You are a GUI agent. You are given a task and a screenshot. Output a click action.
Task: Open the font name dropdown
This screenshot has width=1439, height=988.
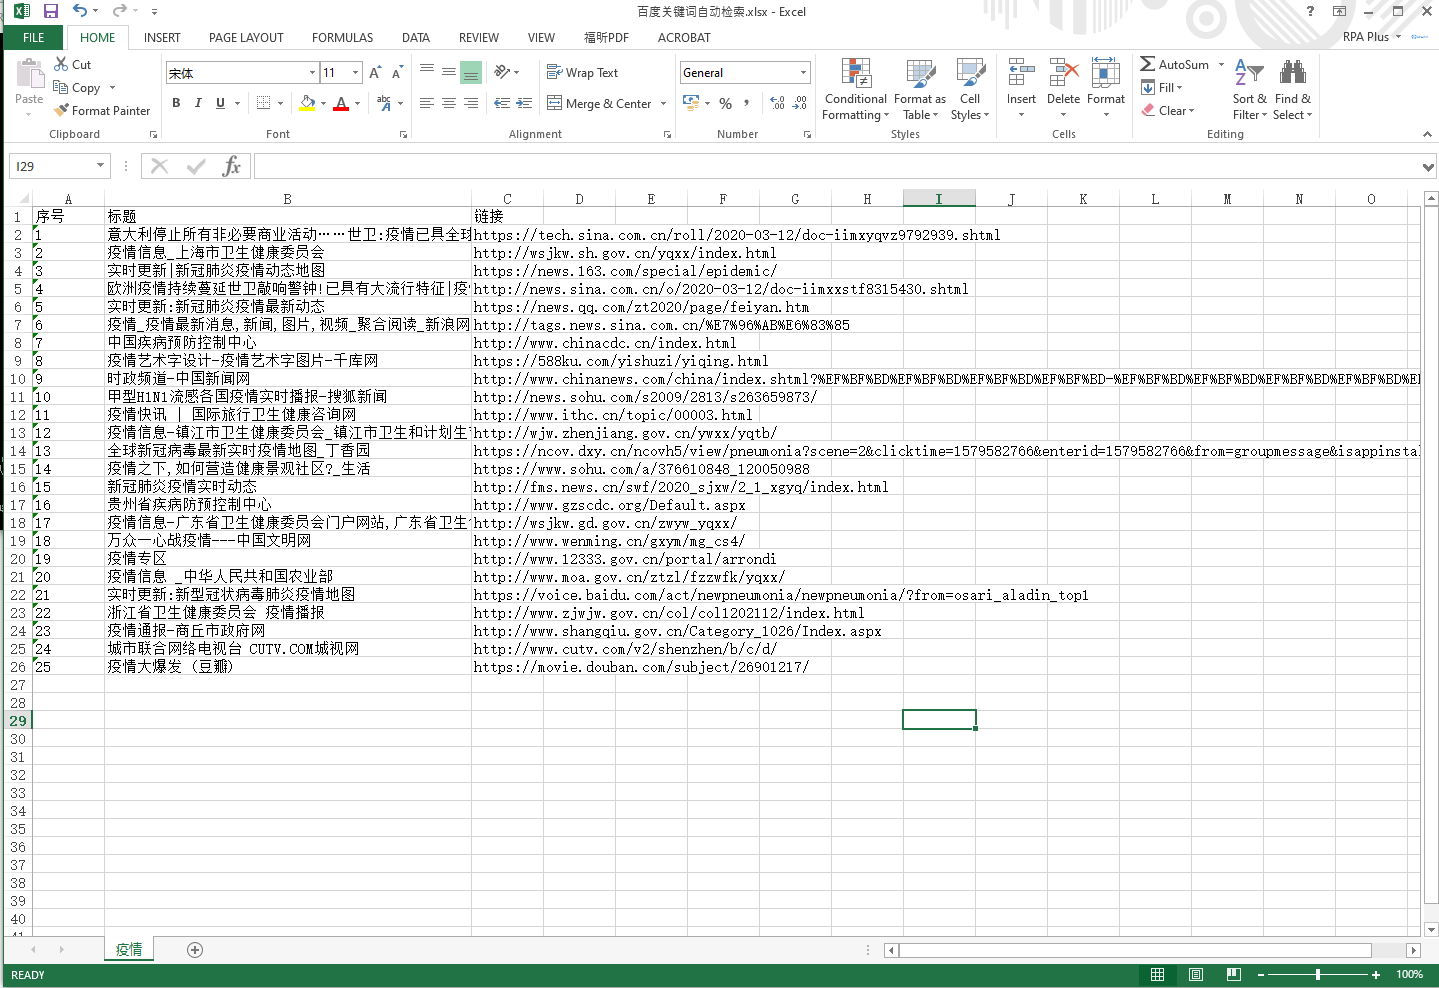pos(313,73)
